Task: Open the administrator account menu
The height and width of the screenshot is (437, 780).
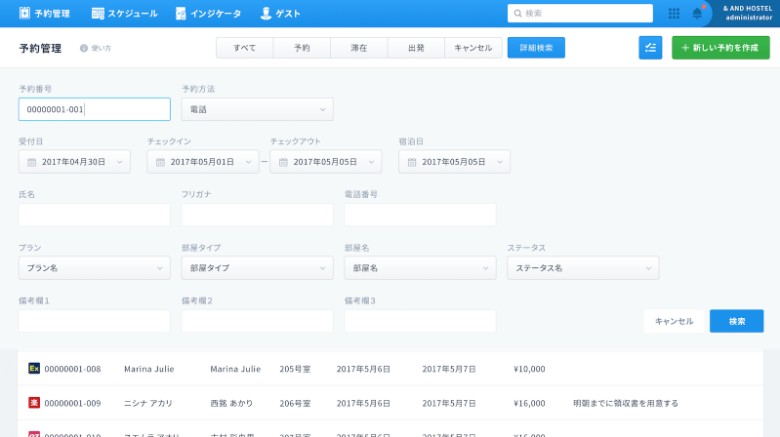Action: click(x=747, y=13)
